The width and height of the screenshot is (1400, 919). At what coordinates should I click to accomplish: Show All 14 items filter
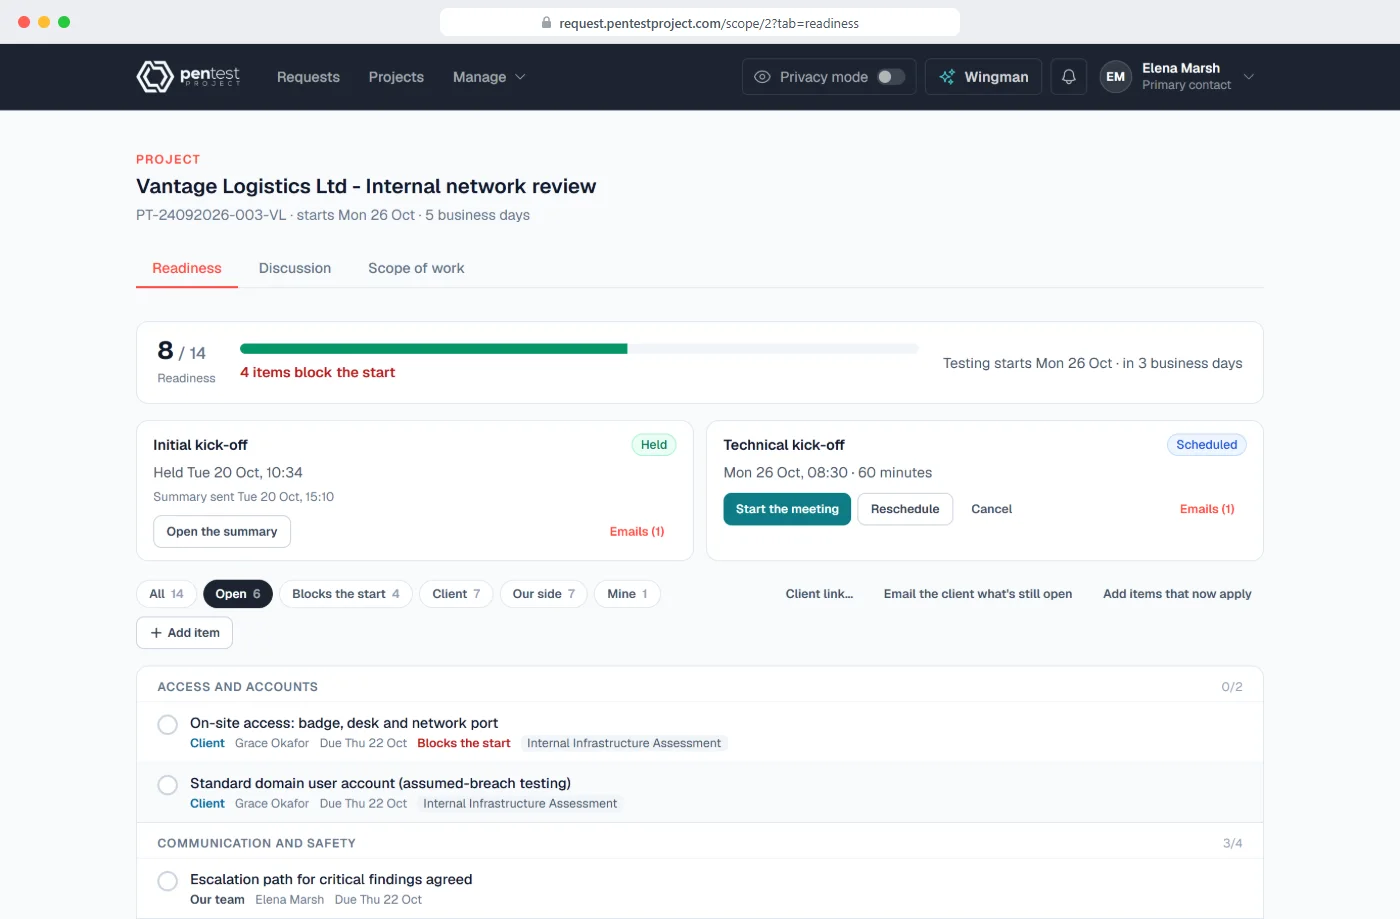click(x=167, y=594)
